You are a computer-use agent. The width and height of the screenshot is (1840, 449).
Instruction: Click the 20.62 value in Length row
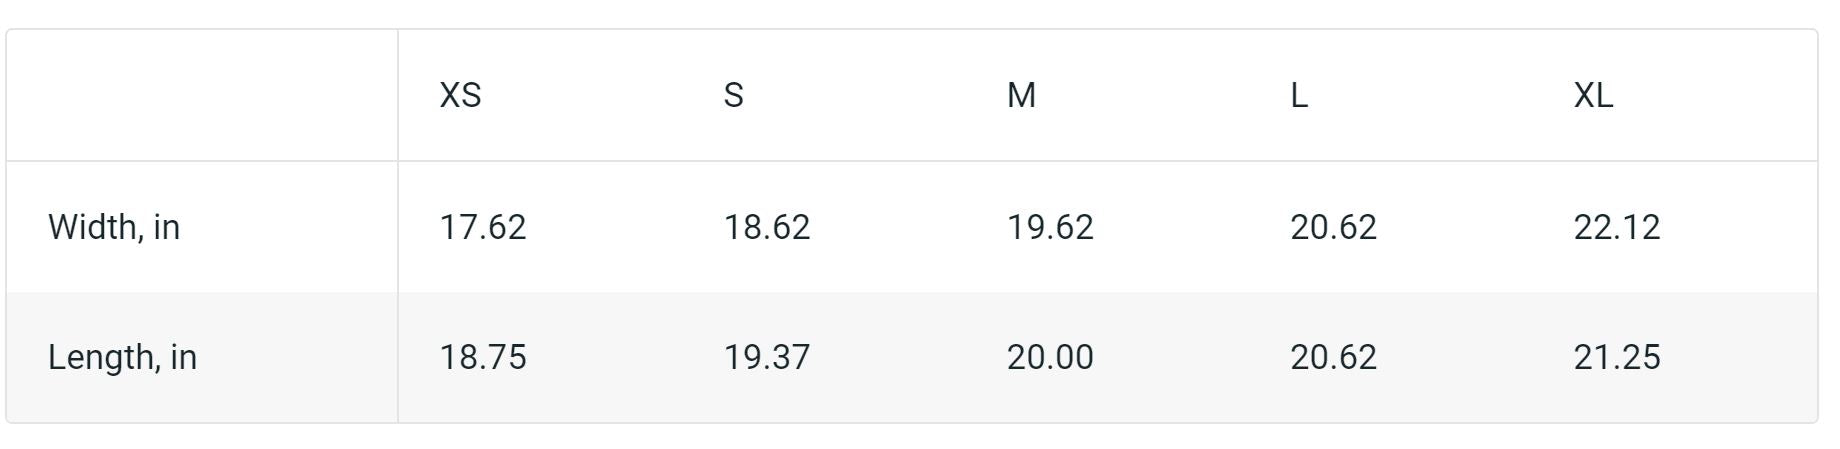[x=1333, y=357]
